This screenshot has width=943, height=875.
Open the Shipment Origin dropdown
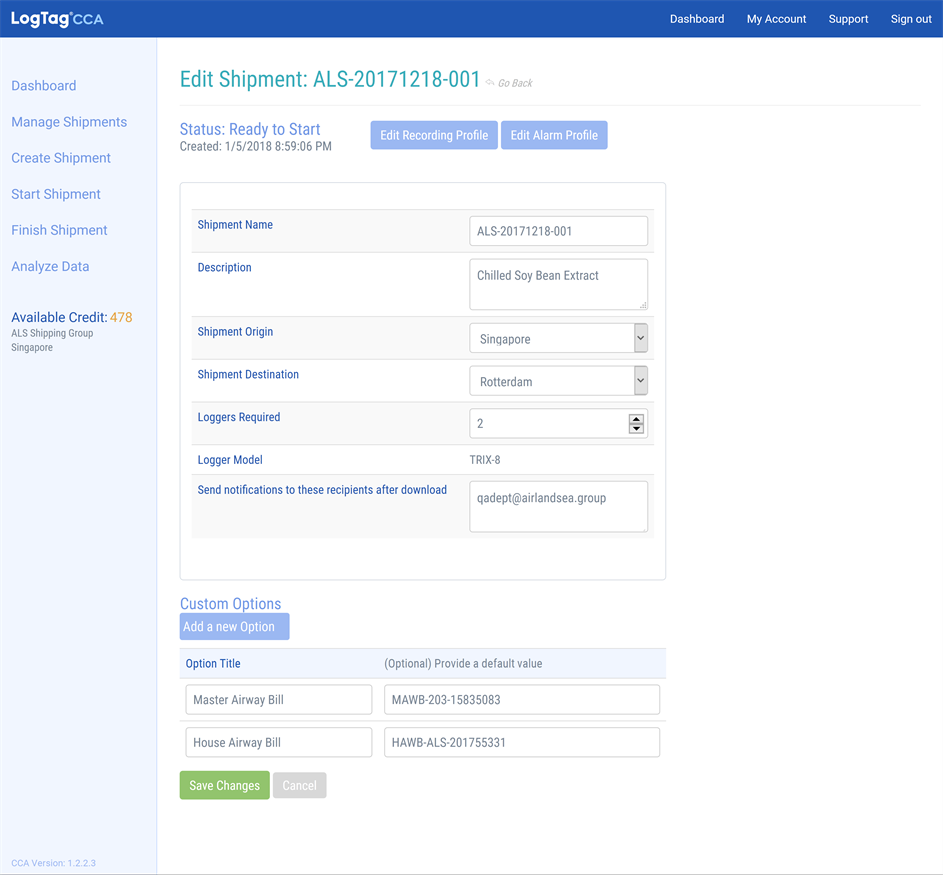coord(558,339)
